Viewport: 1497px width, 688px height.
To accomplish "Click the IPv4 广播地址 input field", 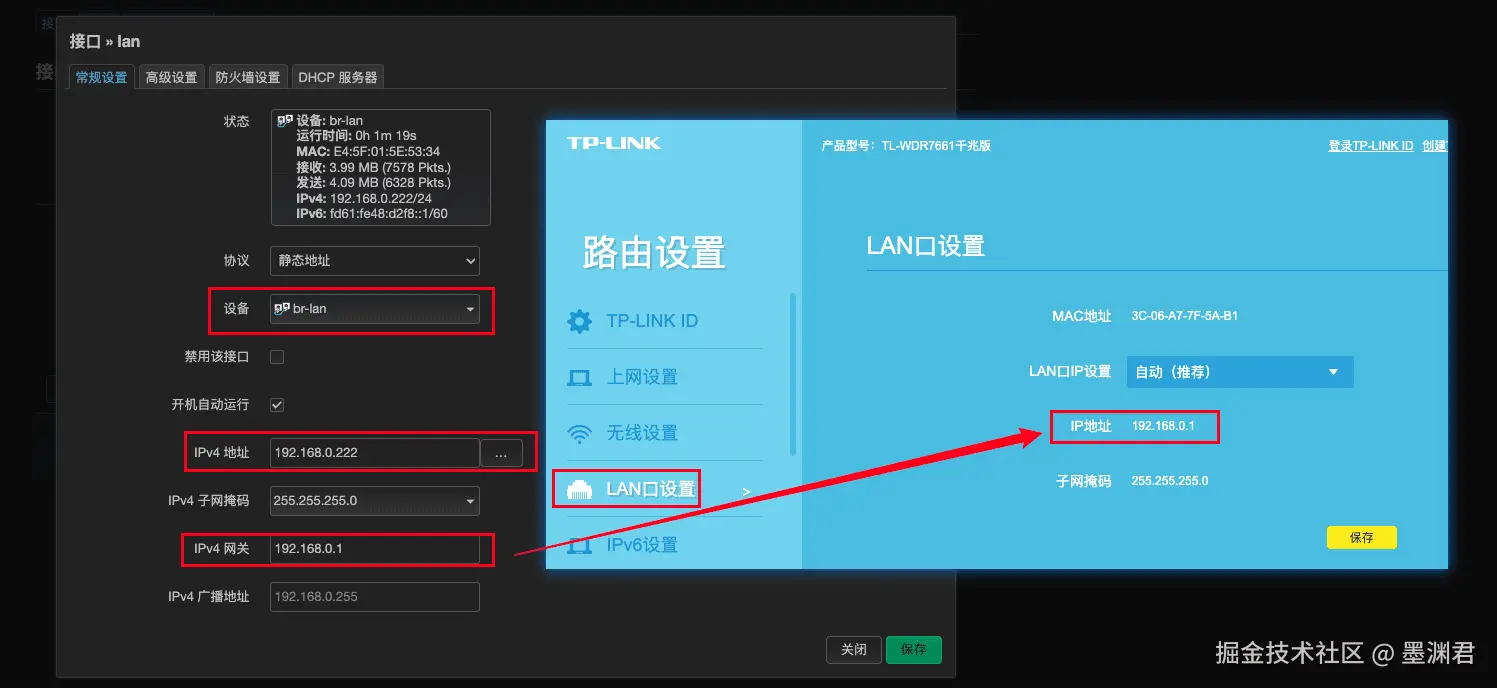I will click(x=375, y=597).
